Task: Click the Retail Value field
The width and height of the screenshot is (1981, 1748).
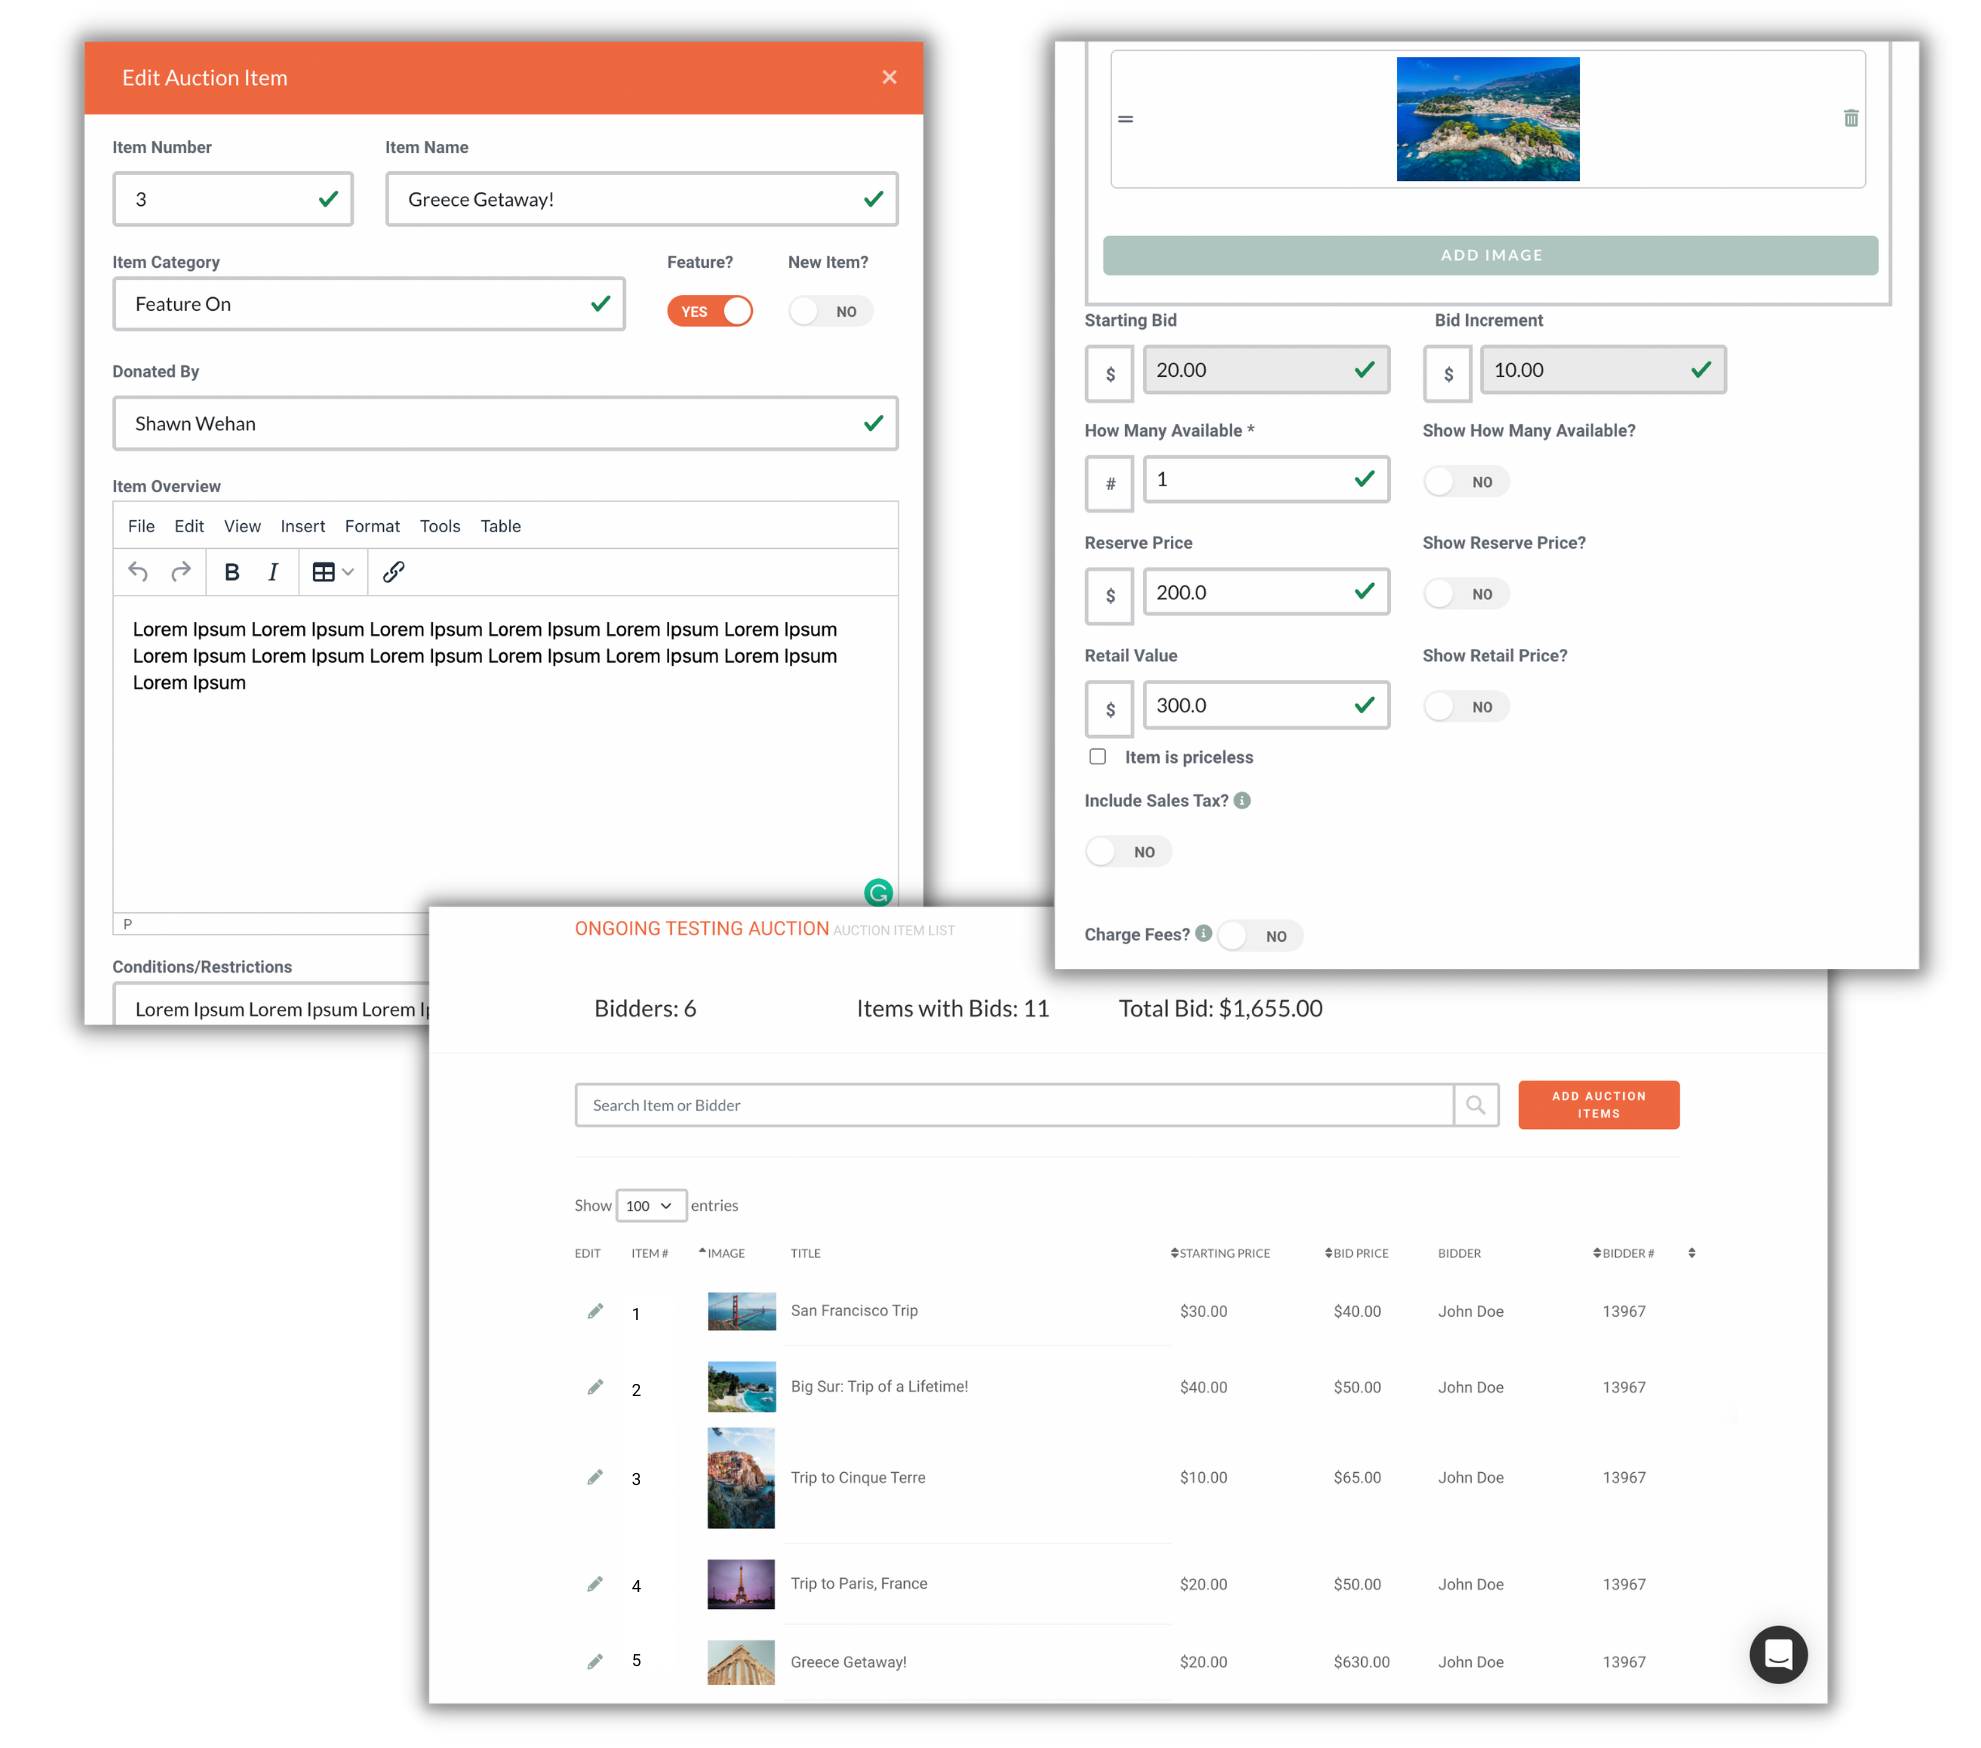Action: coord(1266,705)
